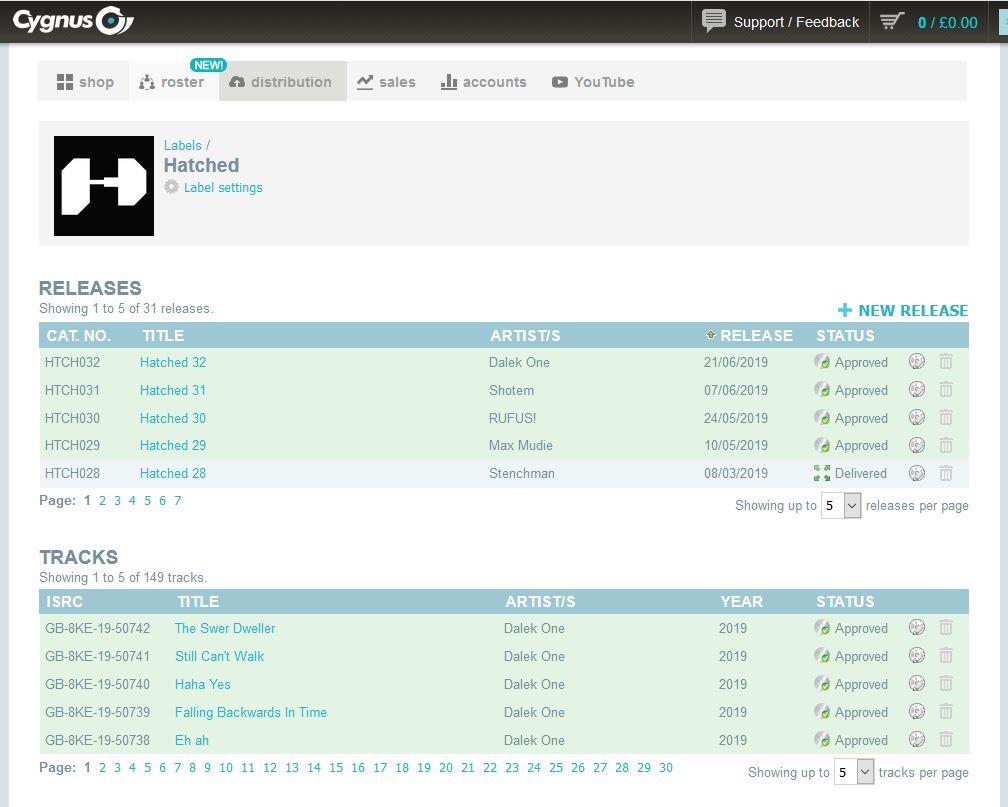Delete Hatched 31 release via trash icon
The height and width of the screenshot is (807, 1008).
[946, 390]
